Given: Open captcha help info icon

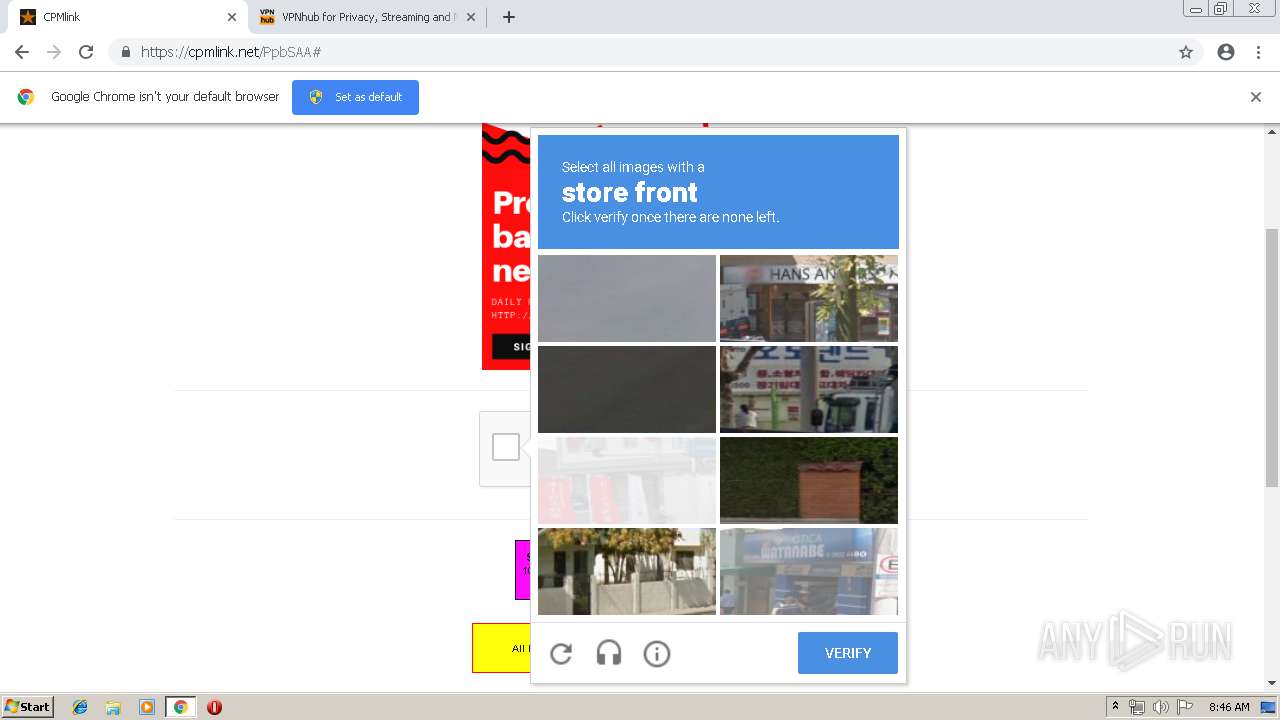Looking at the screenshot, I should pyautogui.click(x=657, y=654).
